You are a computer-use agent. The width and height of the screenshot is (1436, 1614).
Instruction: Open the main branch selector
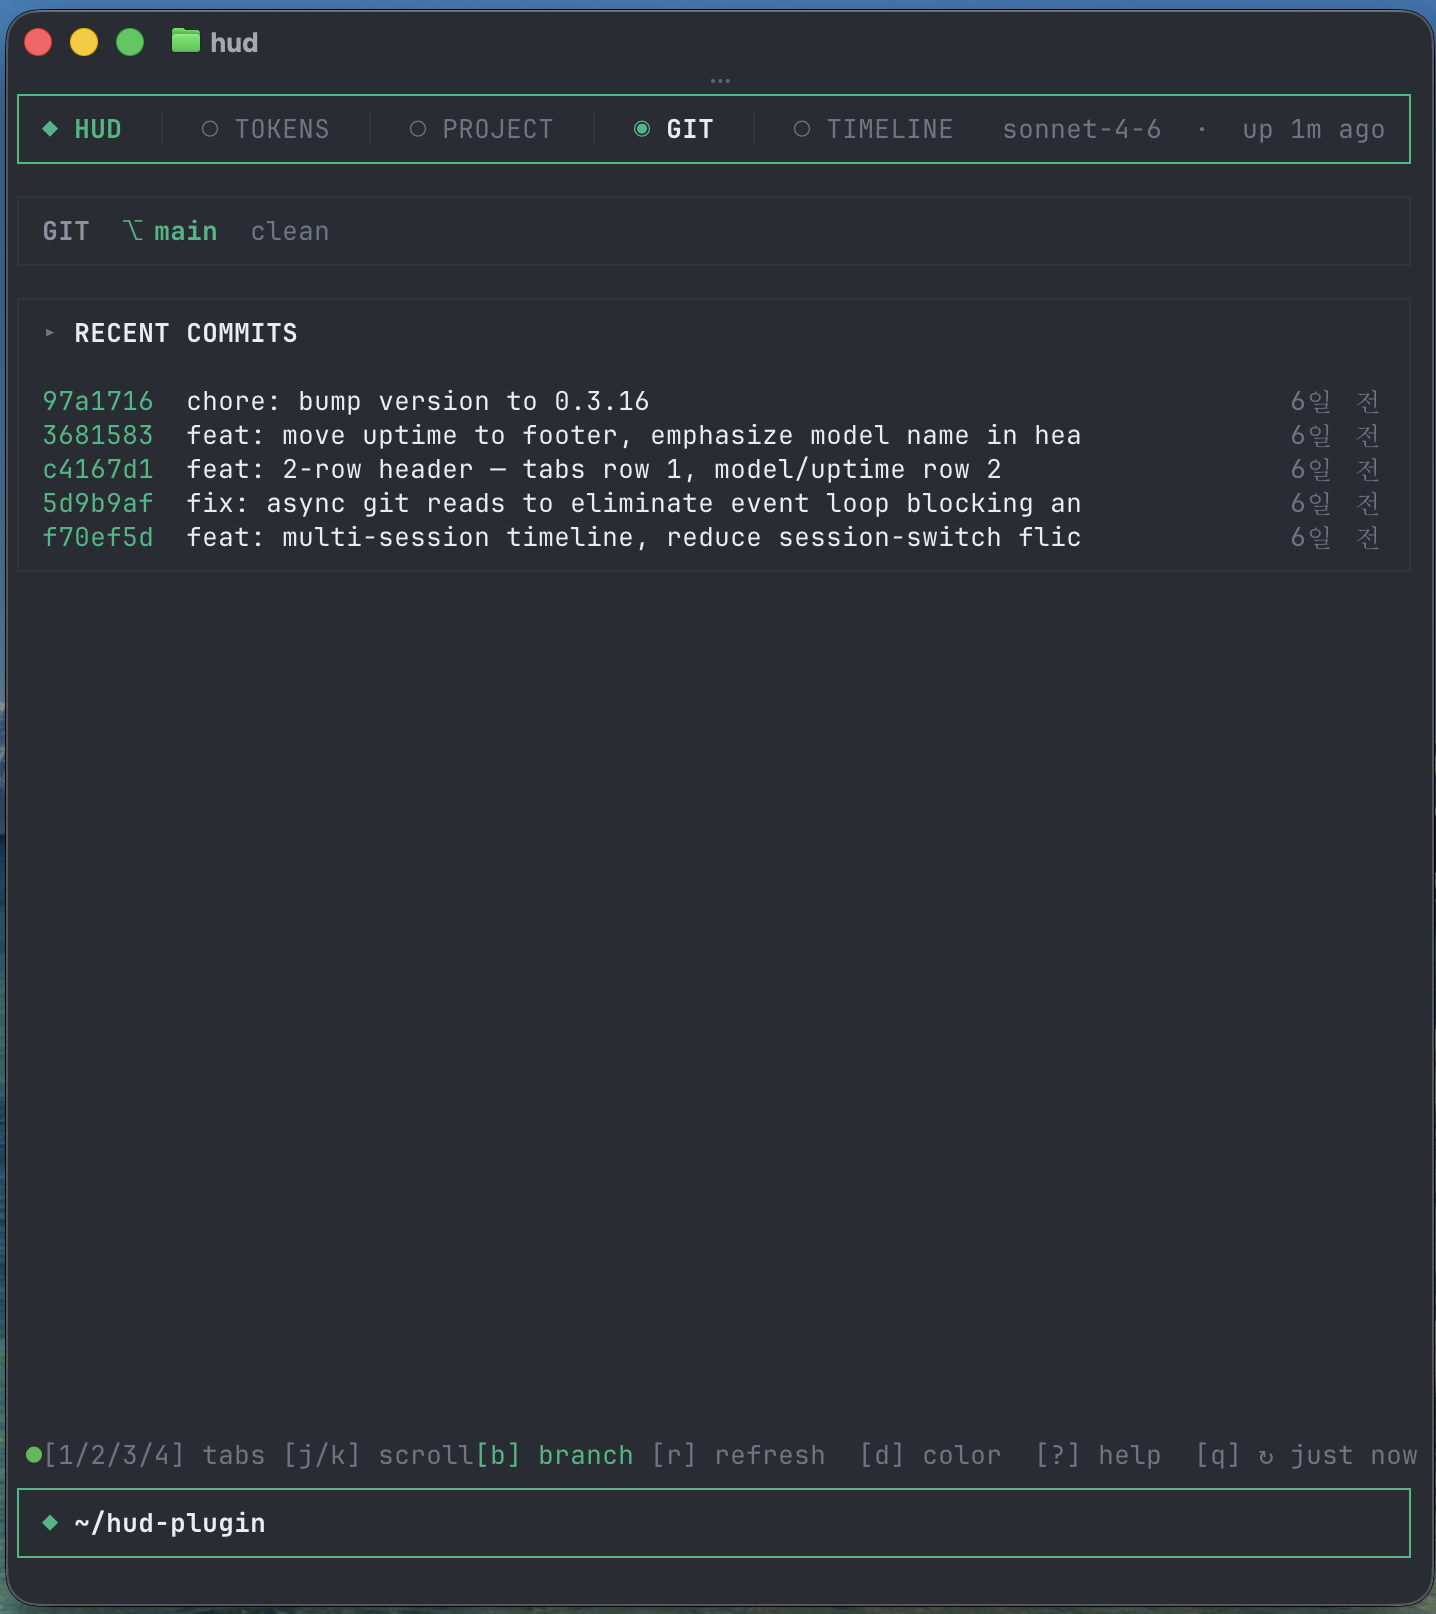(185, 231)
